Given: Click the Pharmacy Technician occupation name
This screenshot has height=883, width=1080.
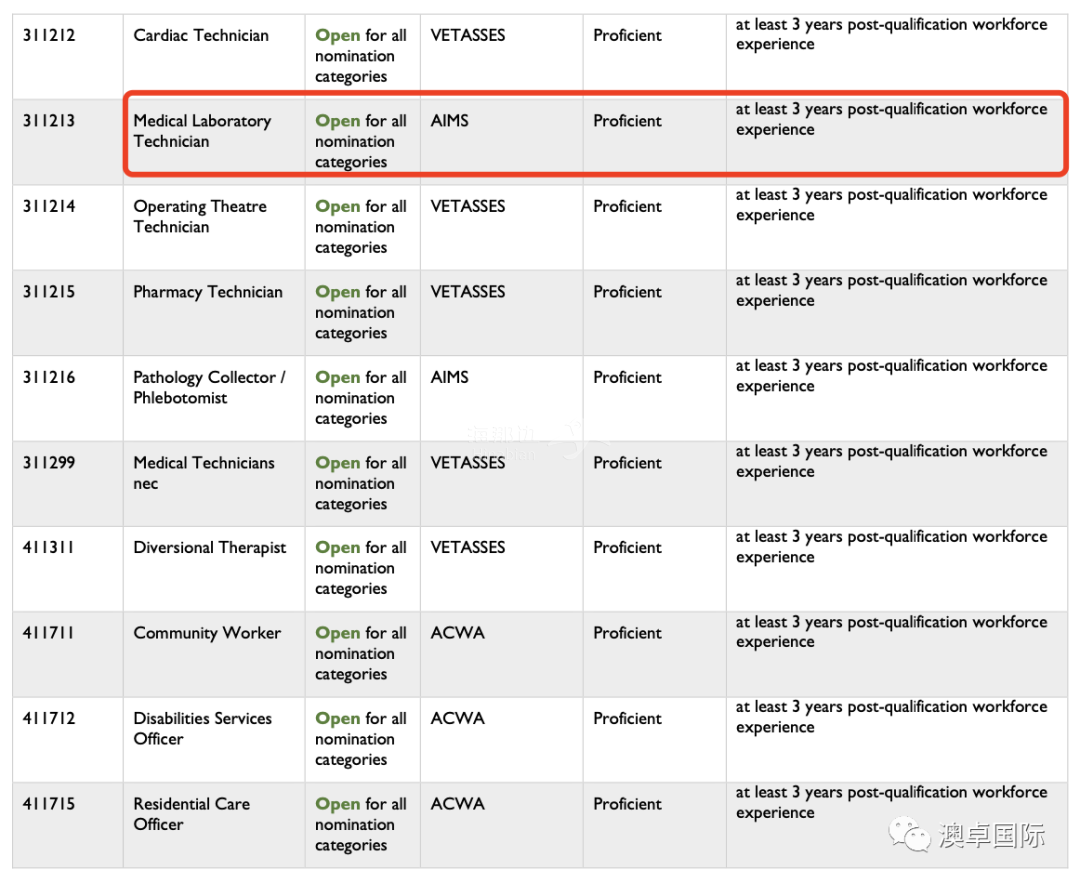Looking at the screenshot, I should (x=208, y=292).
